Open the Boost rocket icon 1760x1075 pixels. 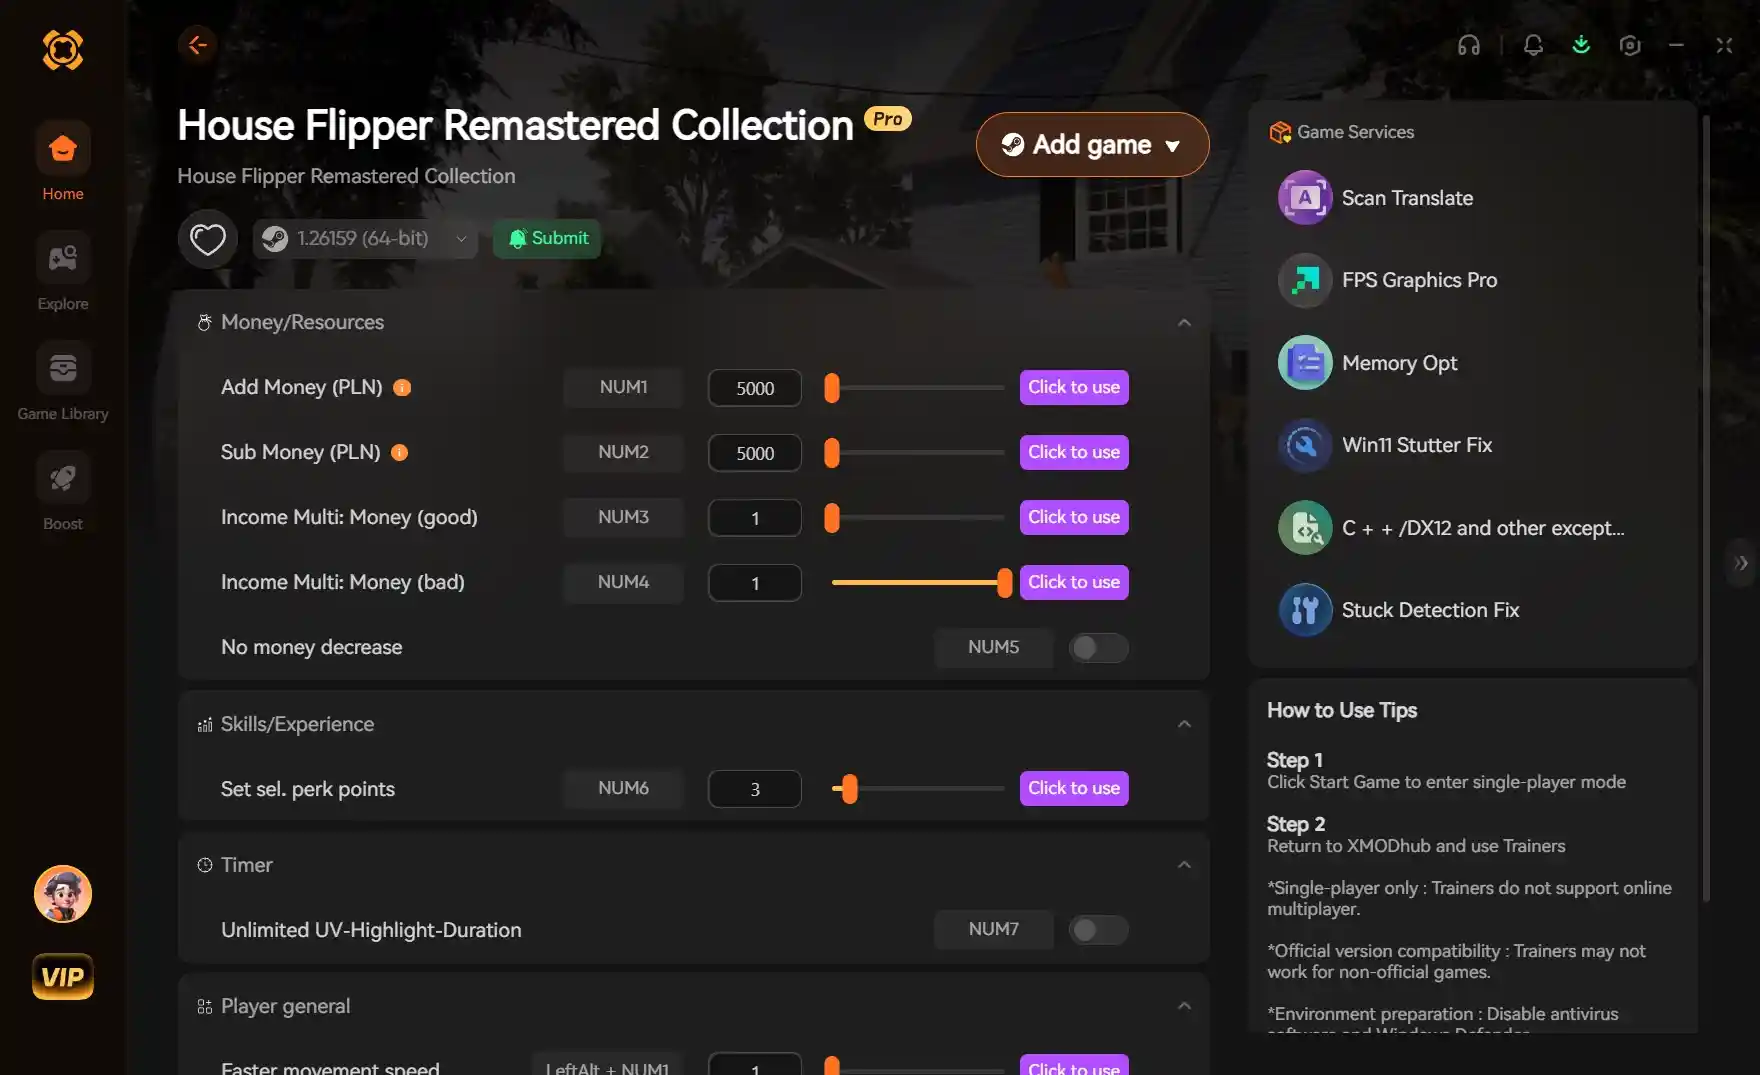(62, 479)
